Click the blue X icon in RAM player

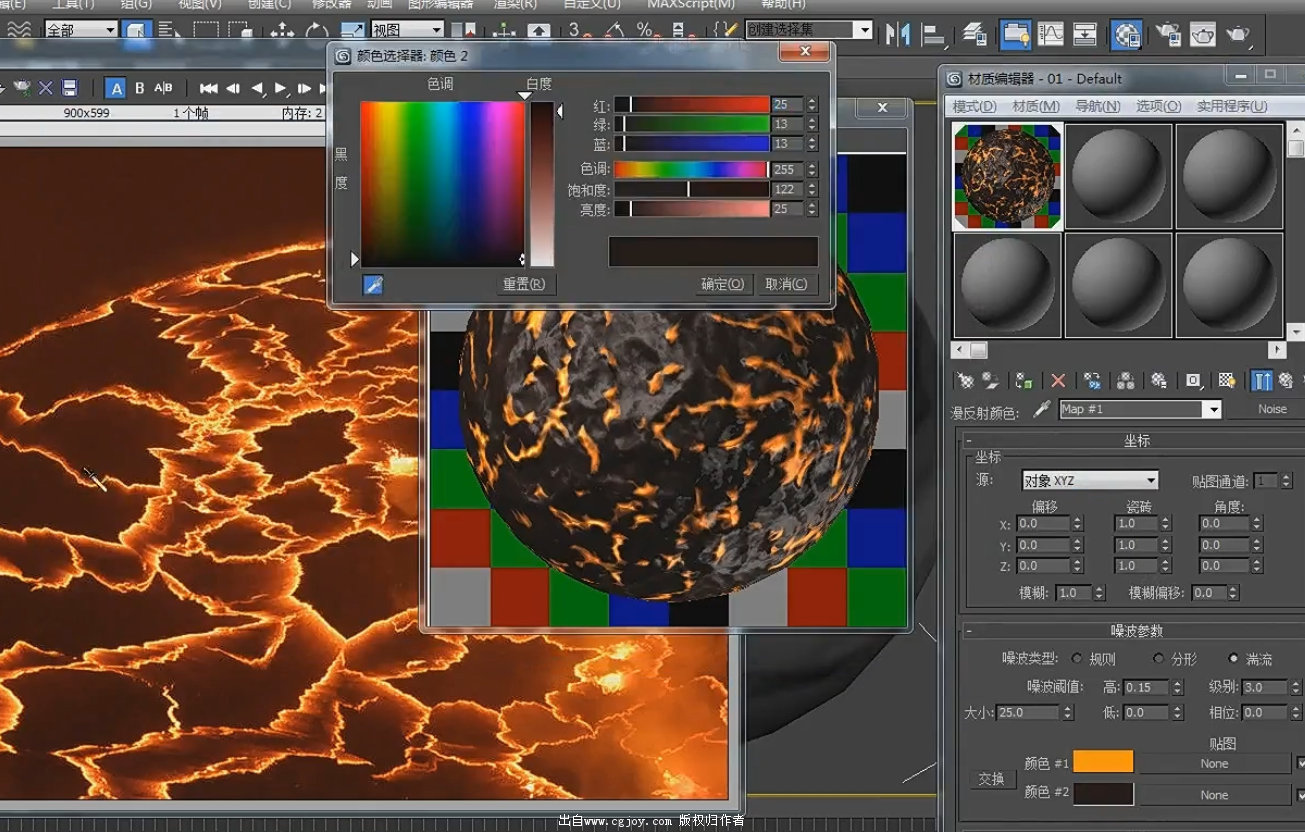(45, 88)
